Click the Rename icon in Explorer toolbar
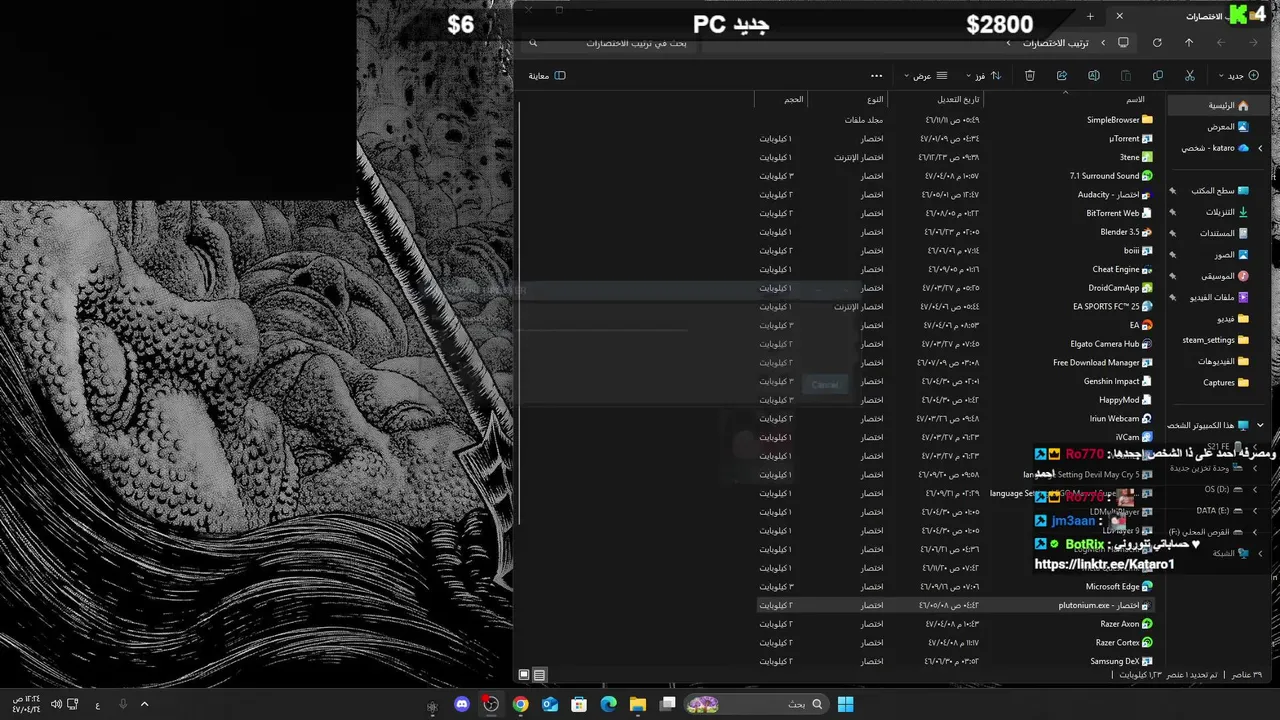 click(1093, 76)
